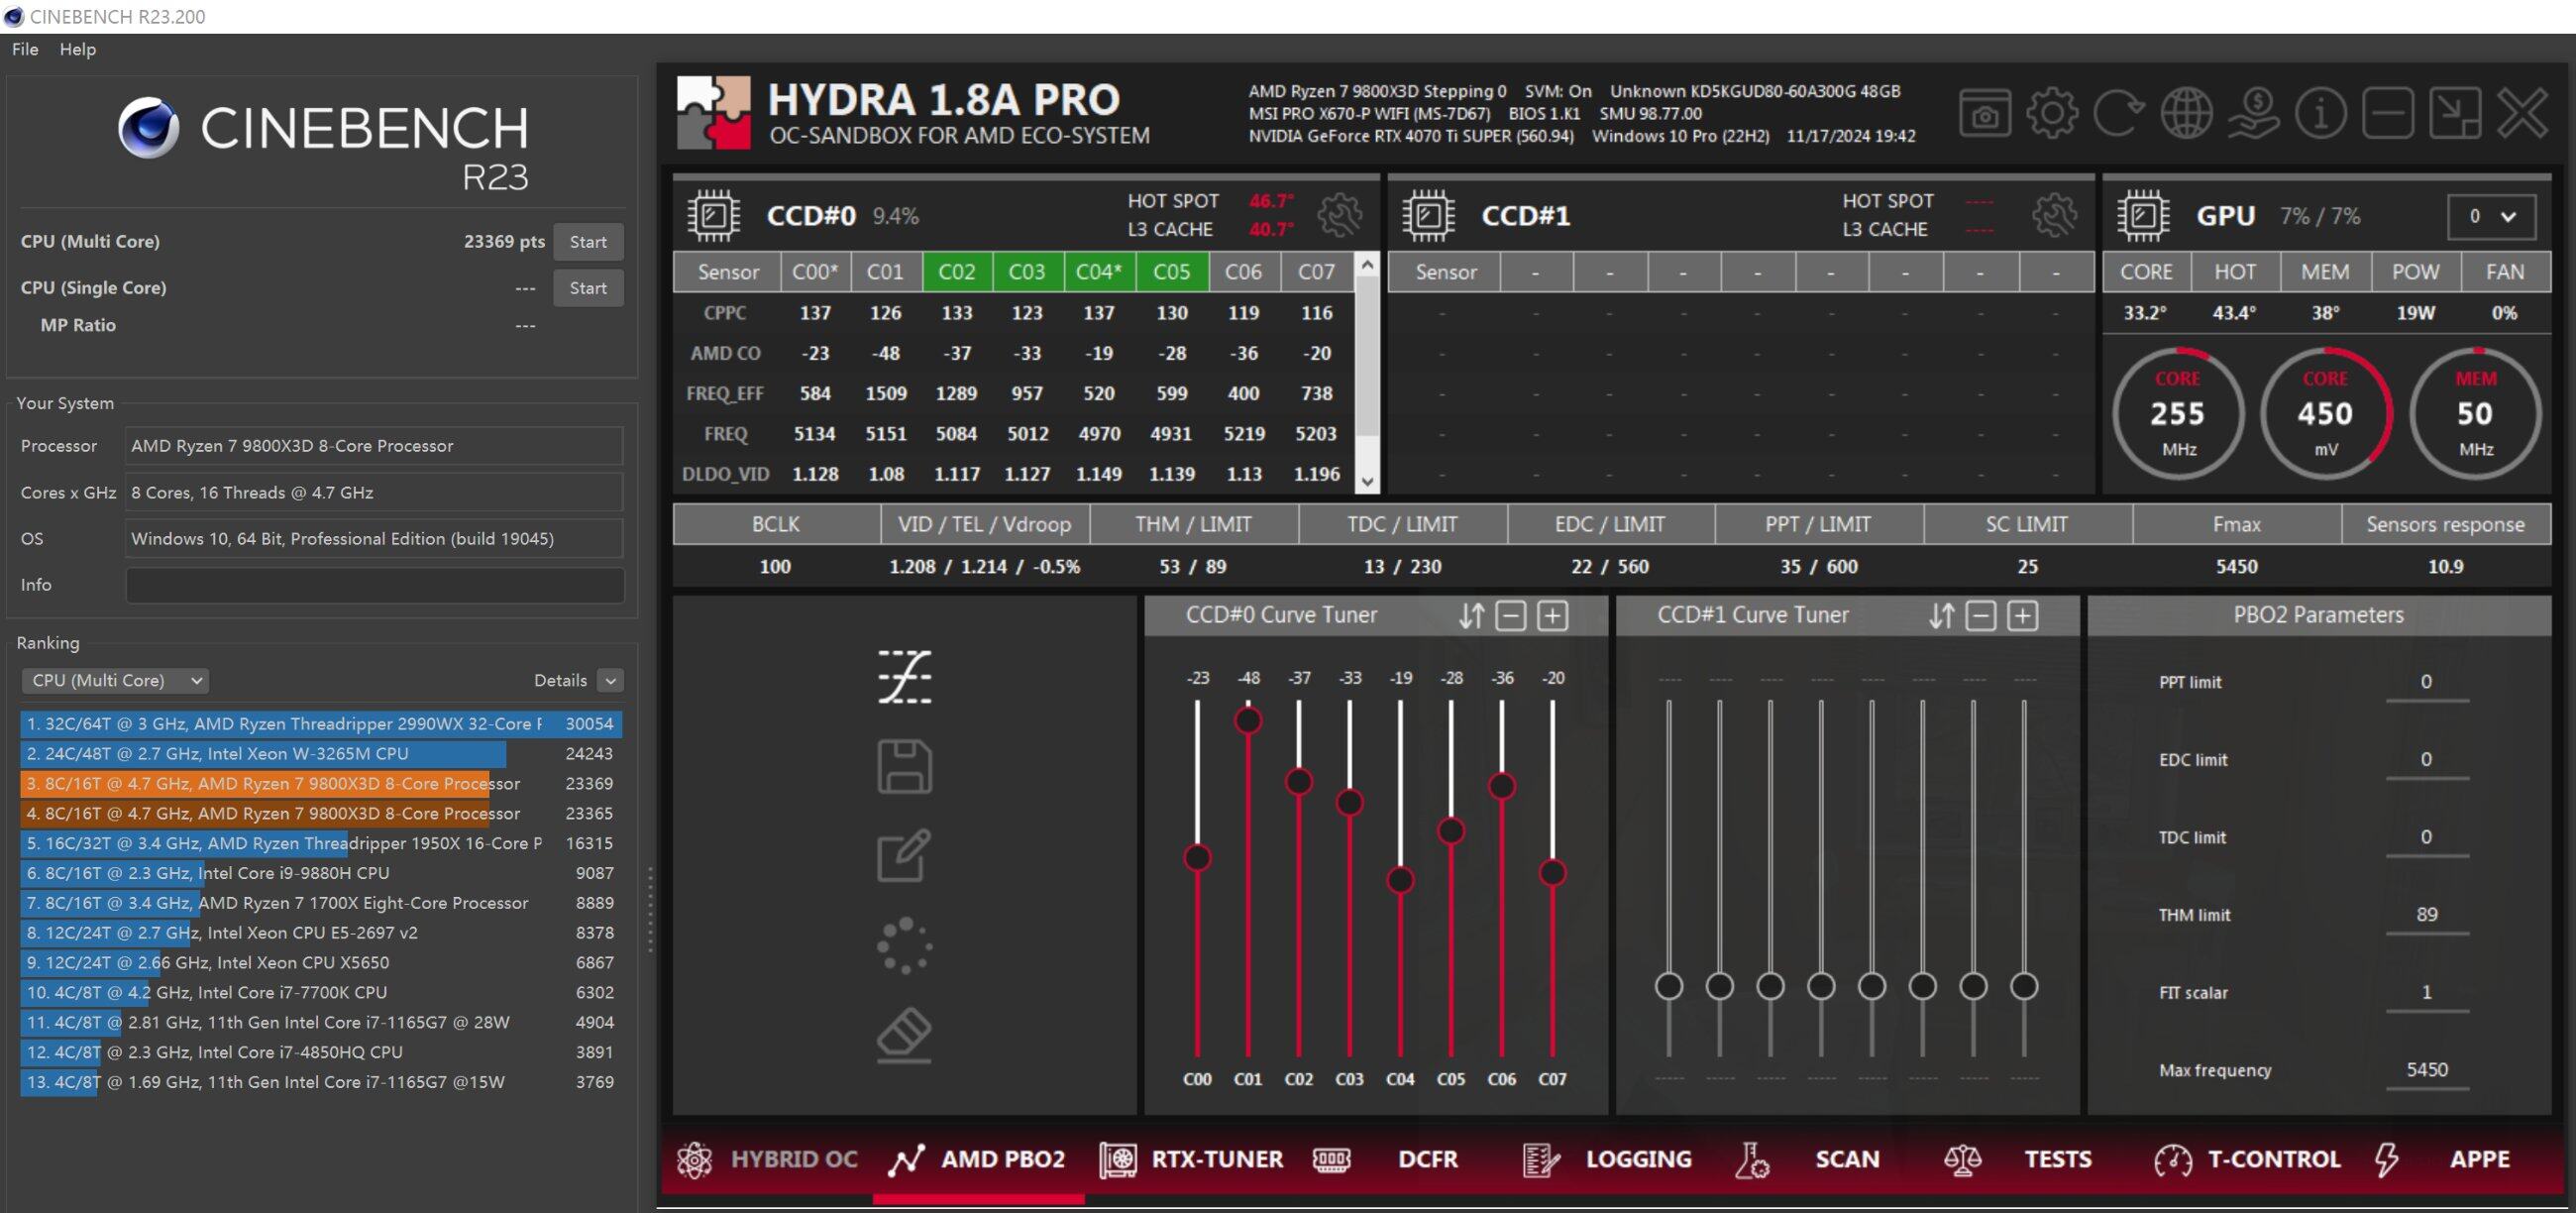Select ranking row Threadripper 2990WX

pyautogui.click(x=321, y=723)
